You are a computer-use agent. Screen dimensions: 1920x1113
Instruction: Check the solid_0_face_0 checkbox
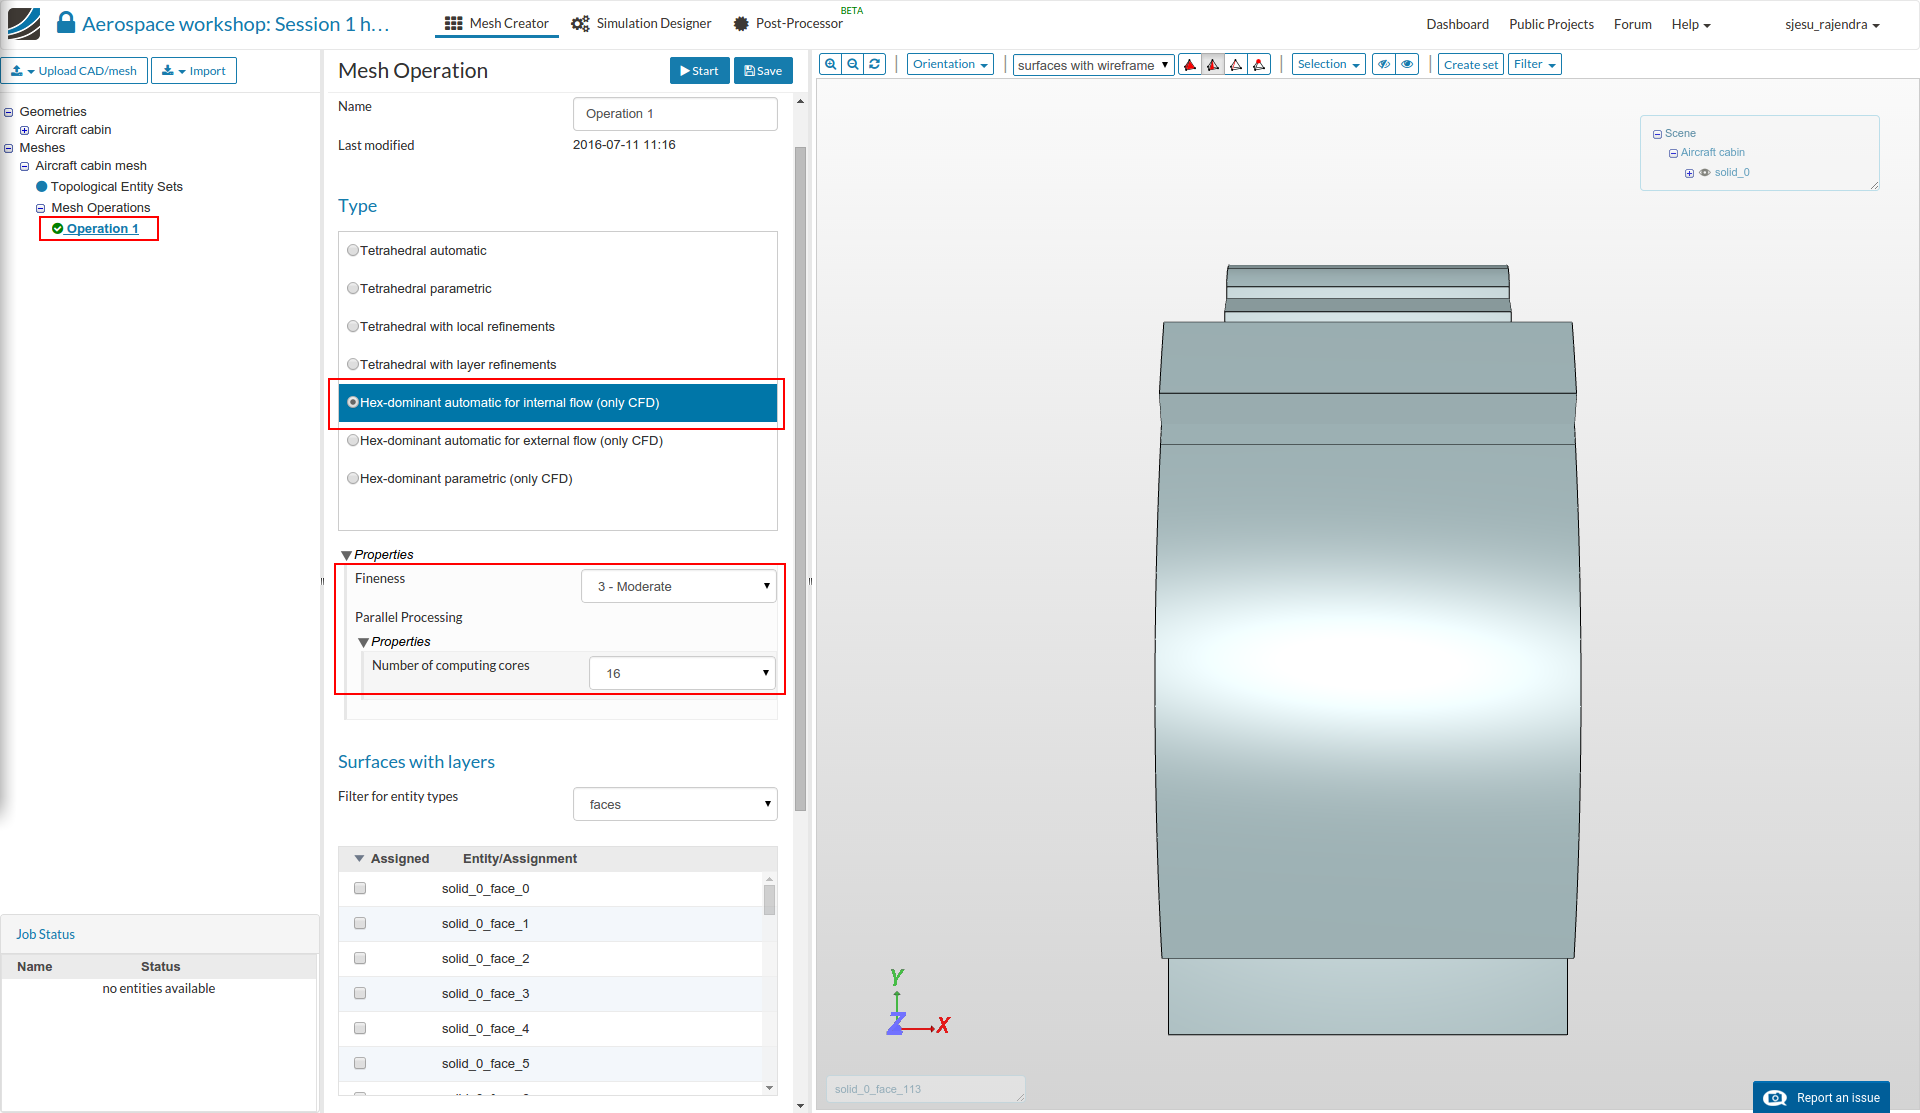[x=360, y=888]
